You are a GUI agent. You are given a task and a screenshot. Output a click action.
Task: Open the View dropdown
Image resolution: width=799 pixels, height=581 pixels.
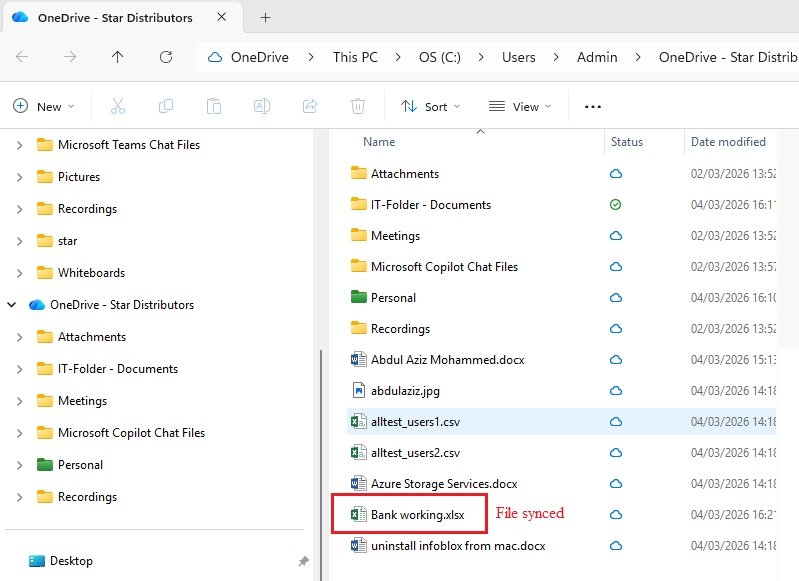click(520, 107)
